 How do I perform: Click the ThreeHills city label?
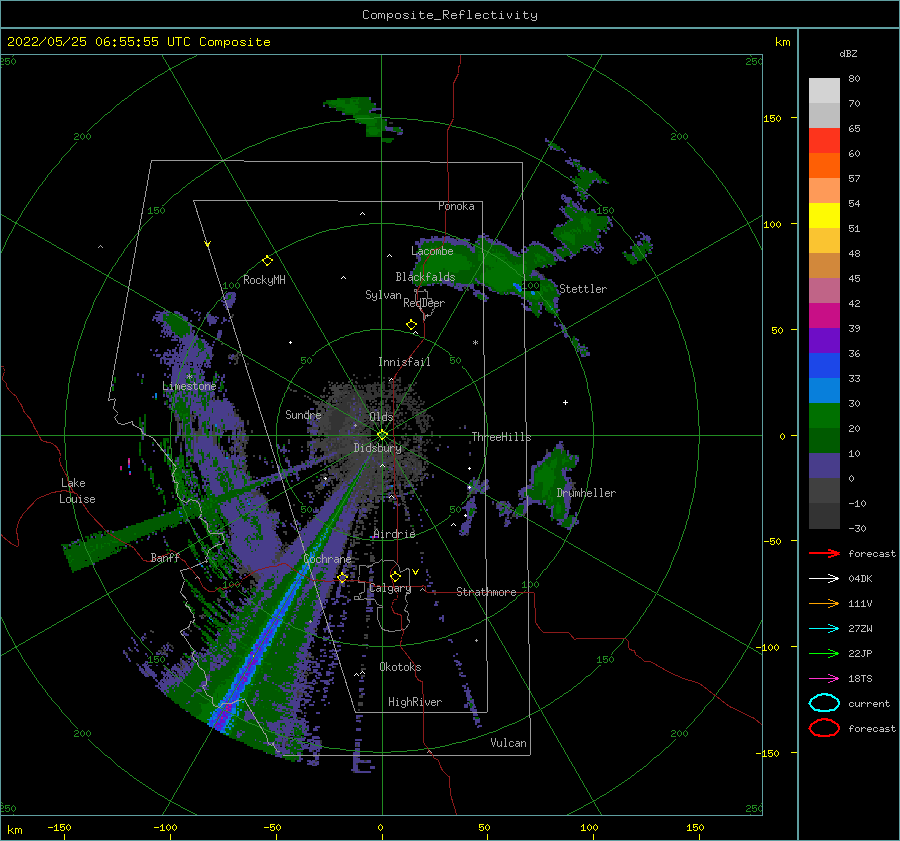501,437
